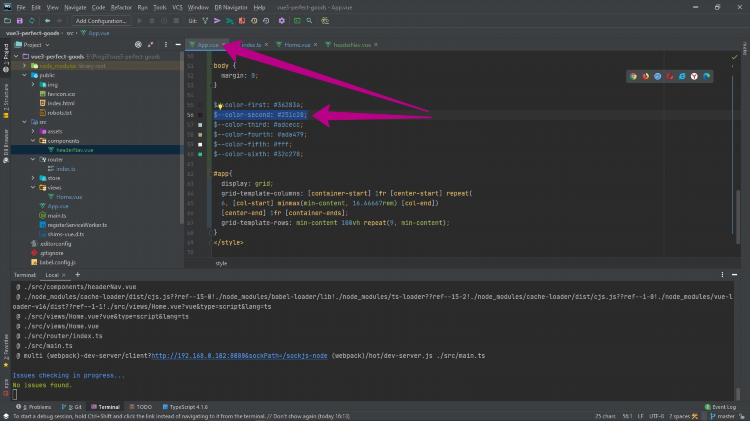Click 2 spaces indent setting
Screen dimensions: 750x421
pyautogui.click(x=679, y=416)
